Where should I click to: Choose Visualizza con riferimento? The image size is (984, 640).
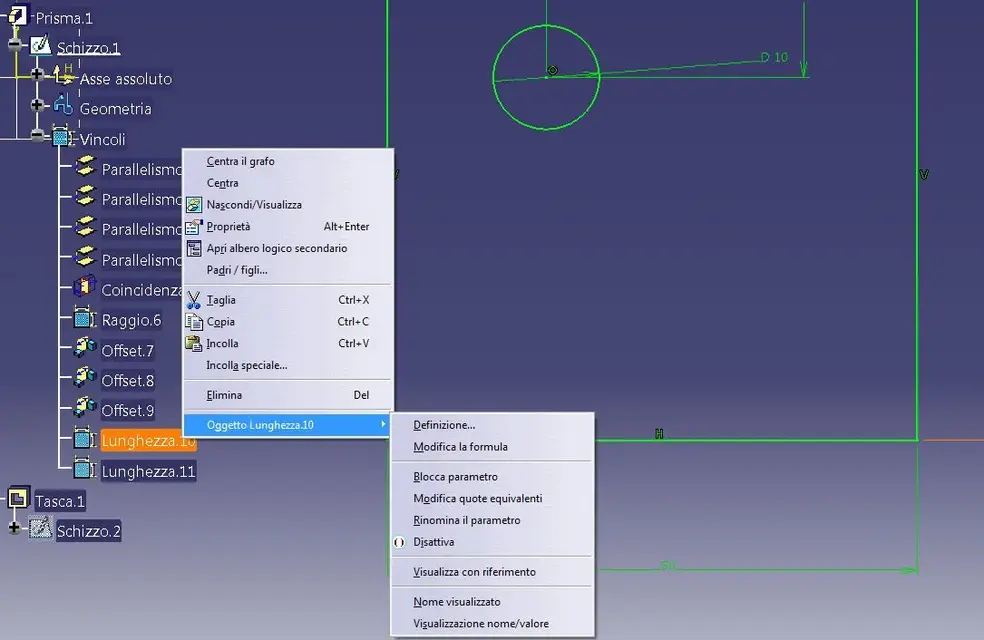pyautogui.click(x=474, y=572)
